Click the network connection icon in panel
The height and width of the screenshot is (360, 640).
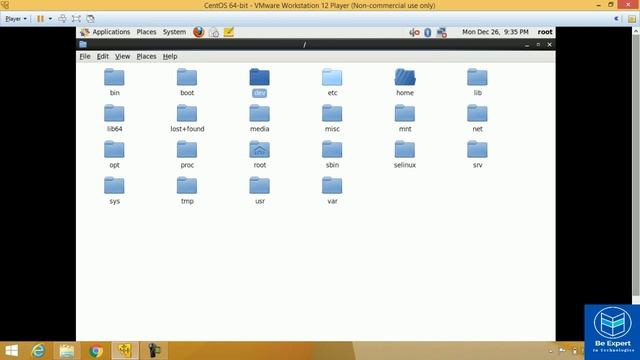441,32
